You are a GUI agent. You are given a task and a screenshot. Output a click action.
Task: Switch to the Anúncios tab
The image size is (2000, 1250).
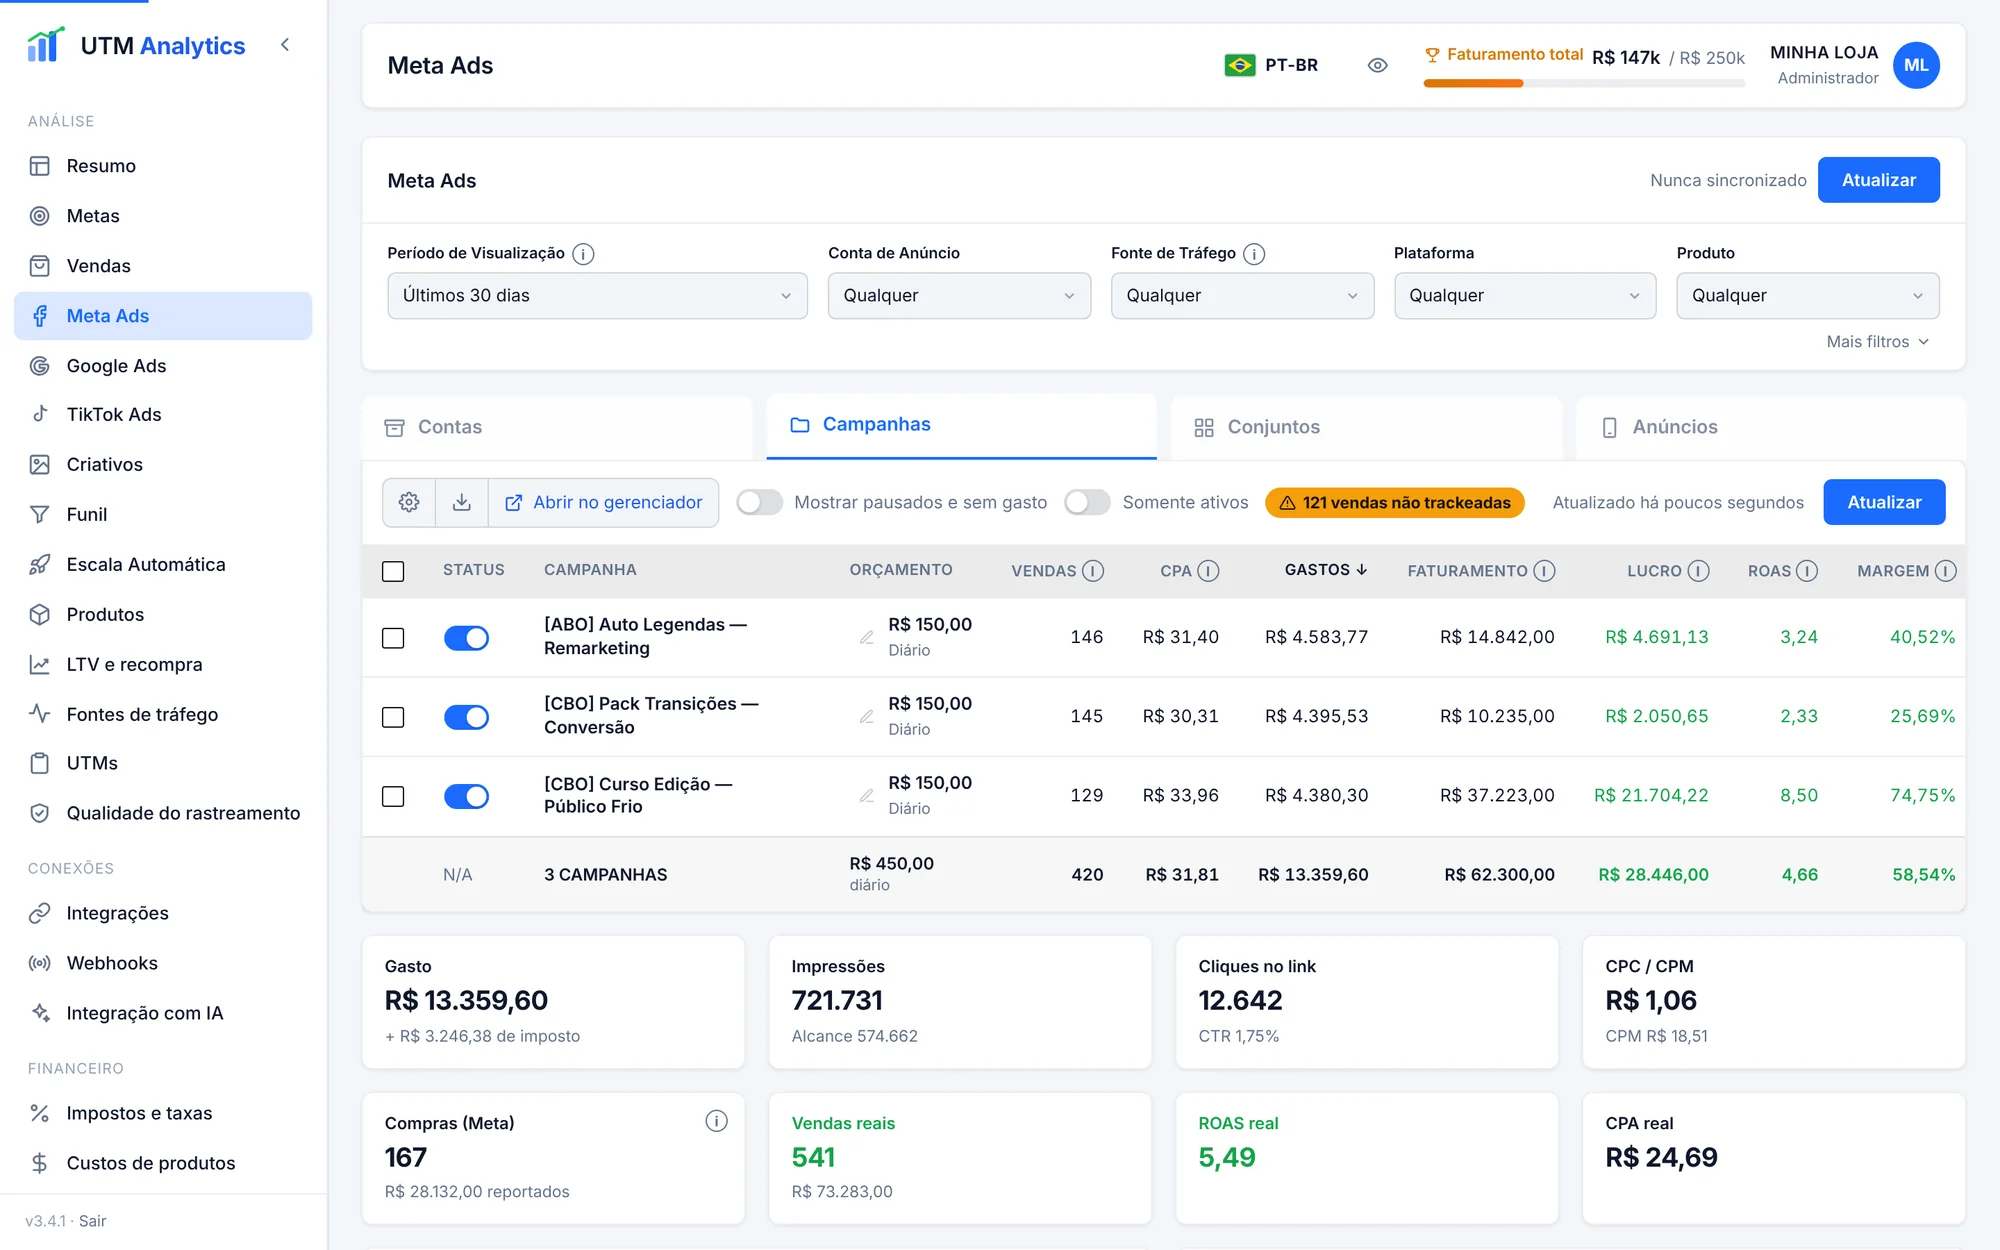tap(1771, 427)
